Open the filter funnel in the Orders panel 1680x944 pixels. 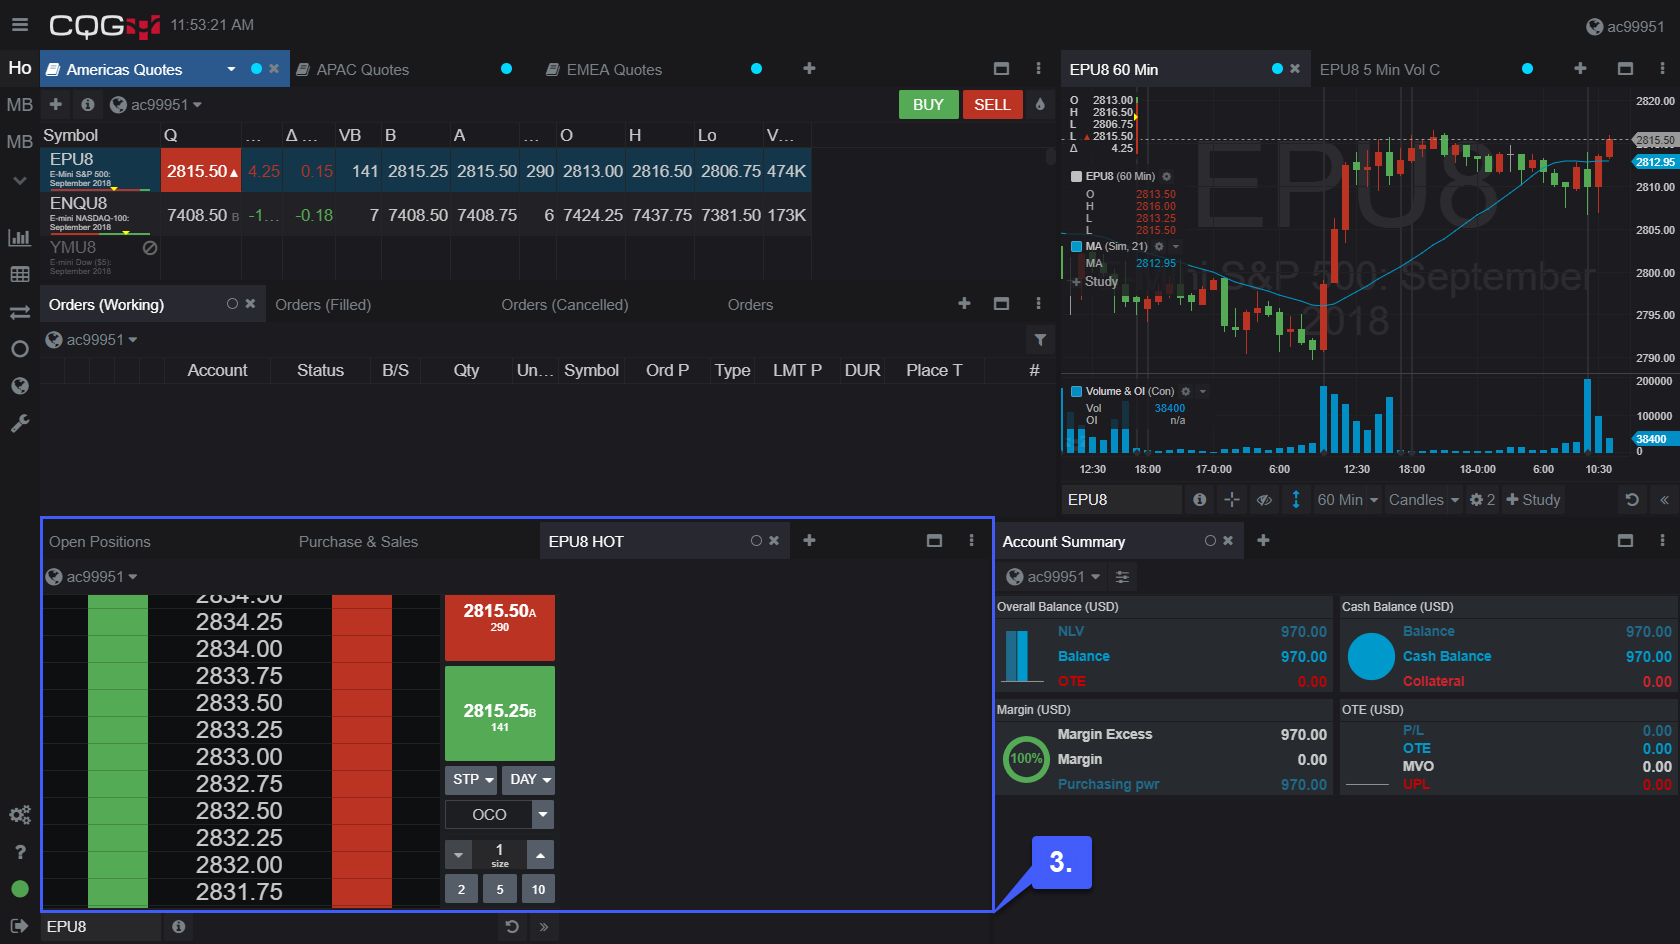[1040, 340]
